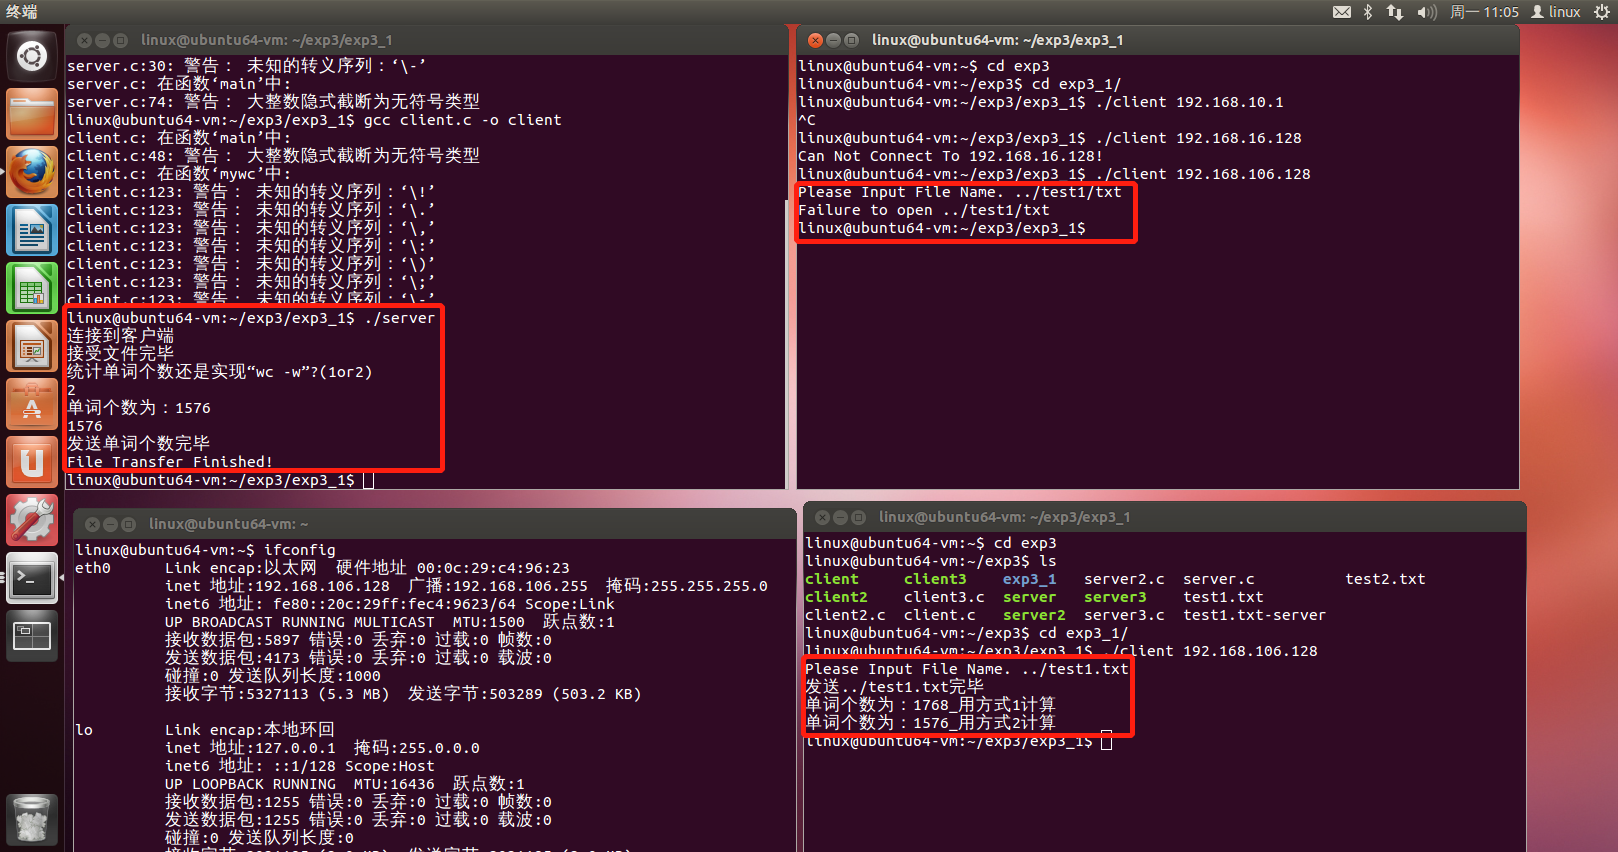This screenshot has width=1618, height=852.
Task: Click 'test1.txt-server' in ls output
Action: tap(1254, 615)
